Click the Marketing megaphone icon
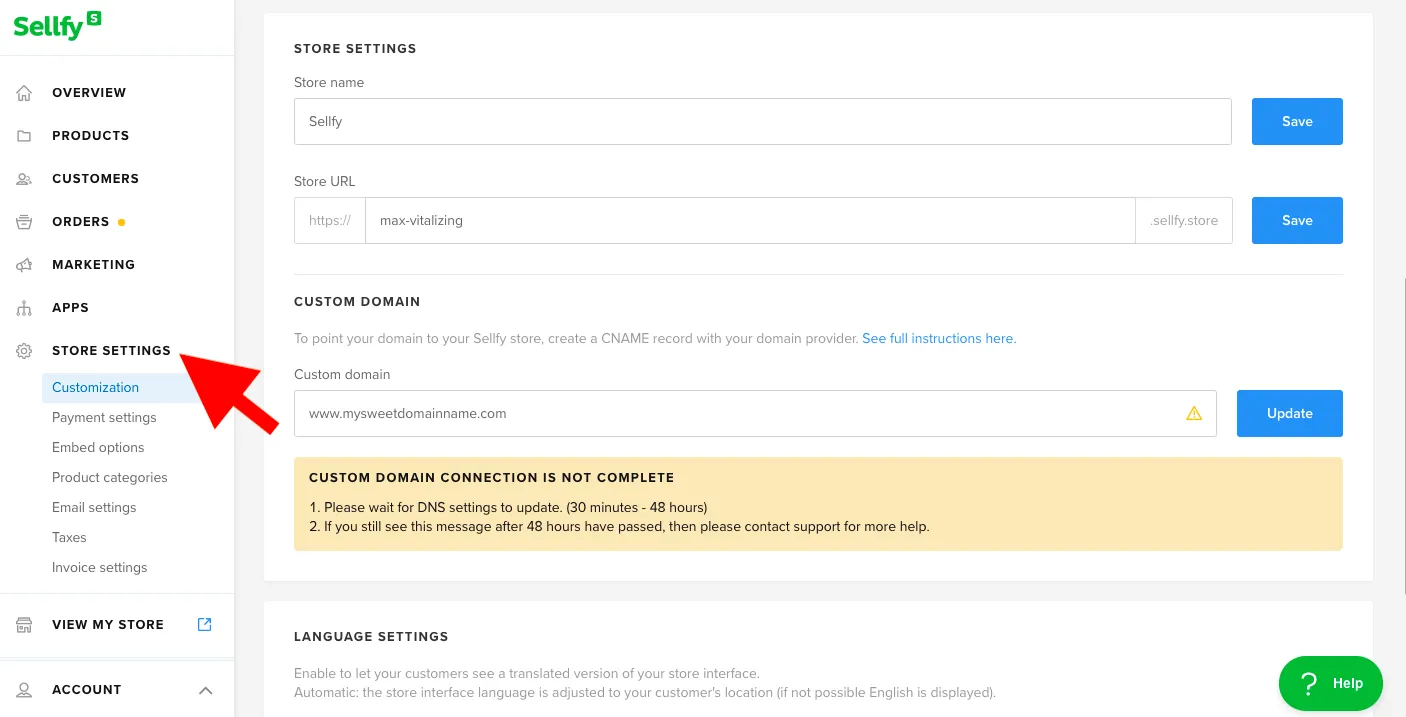The width and height of the screenshot is (1406, 717). [x=25, y=265]
